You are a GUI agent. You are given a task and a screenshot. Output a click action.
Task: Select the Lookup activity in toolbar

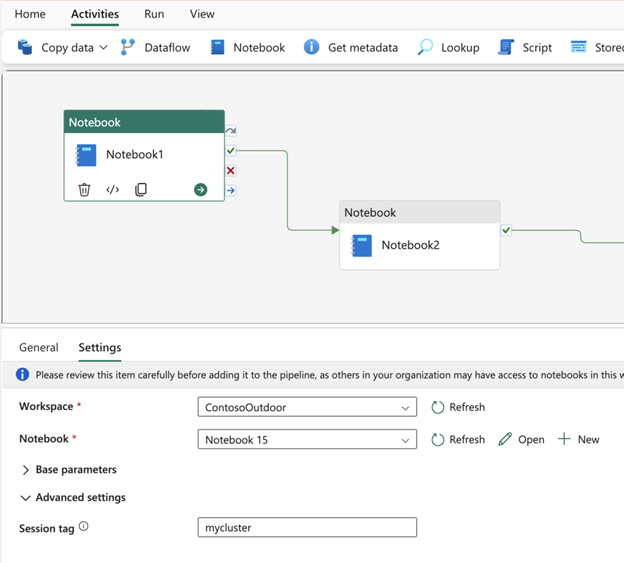click(447, 47)
